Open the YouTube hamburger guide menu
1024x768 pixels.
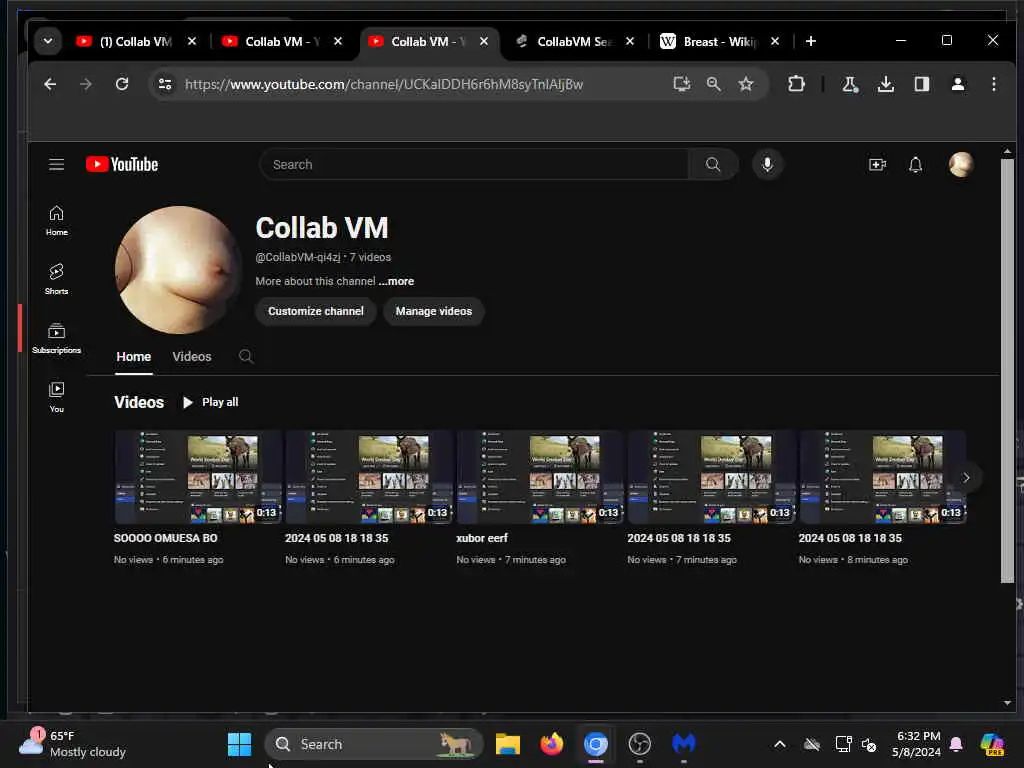coord(57,165)
